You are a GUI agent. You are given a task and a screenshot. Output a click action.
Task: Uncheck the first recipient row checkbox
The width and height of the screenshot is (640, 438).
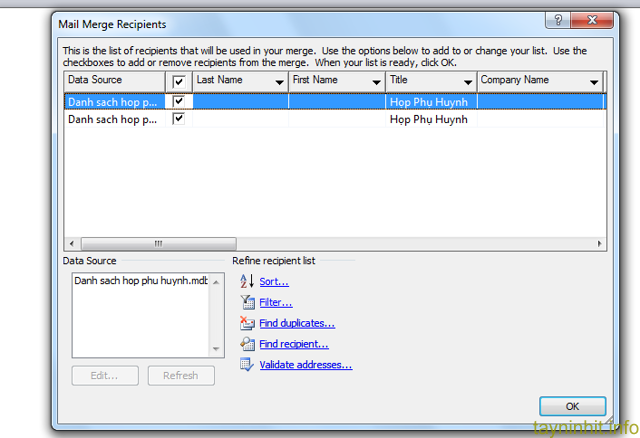179,101
